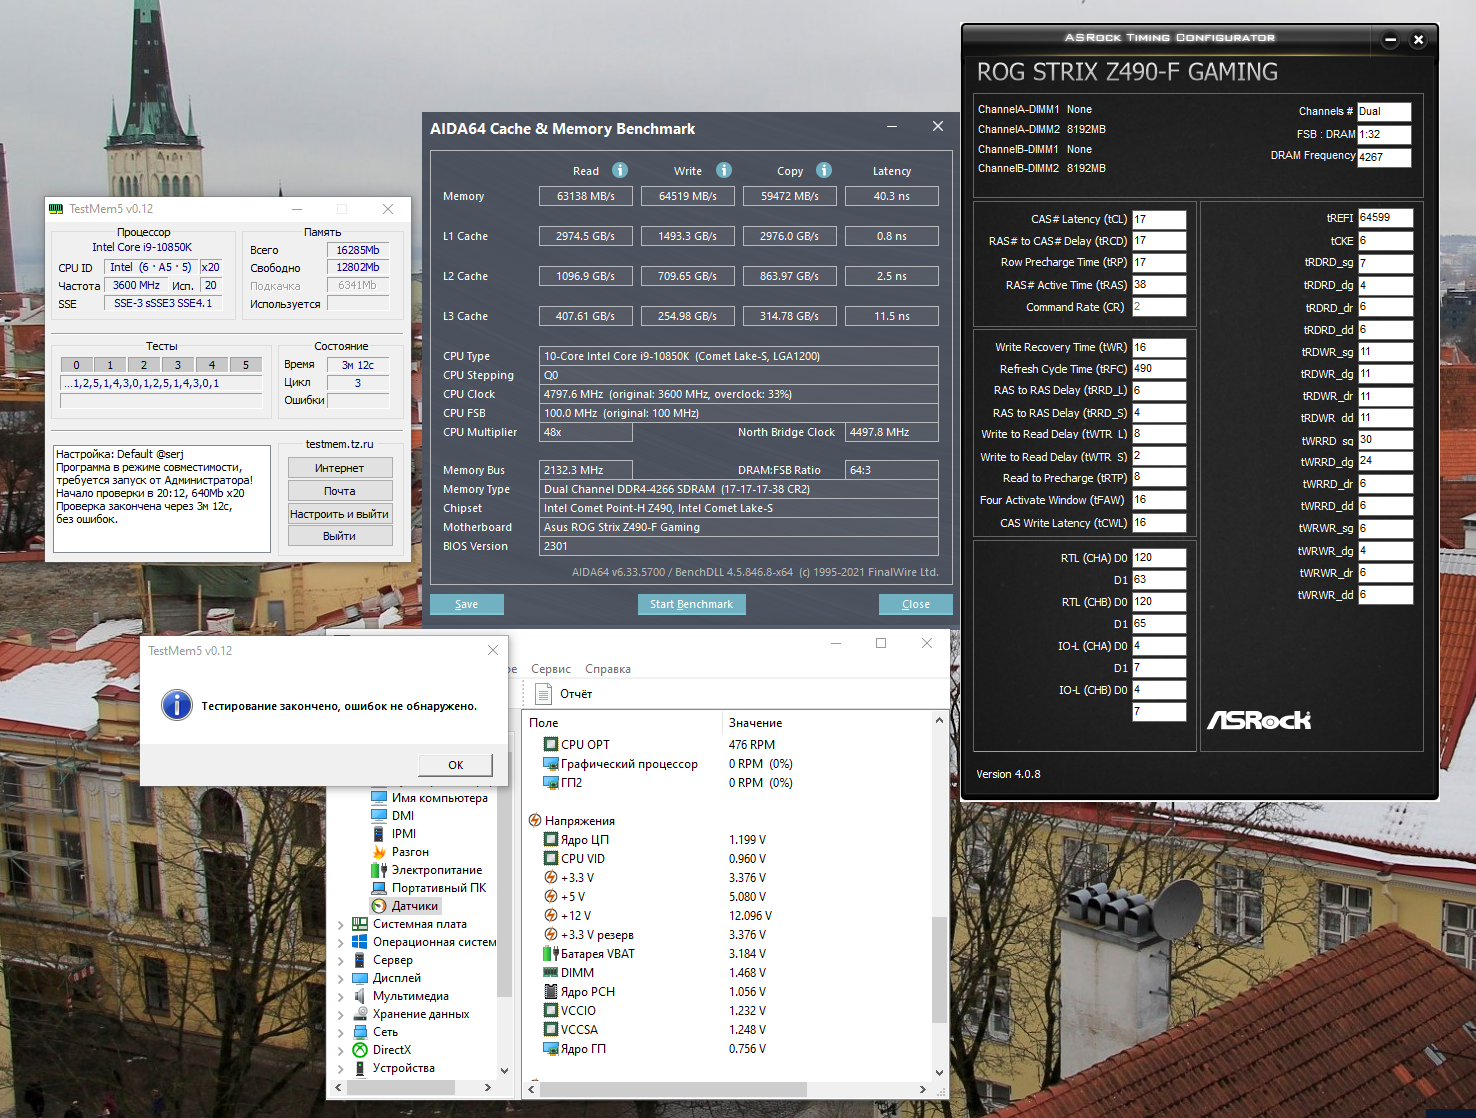Click the Memory Read value 63138 MB/s

(586, 196)
